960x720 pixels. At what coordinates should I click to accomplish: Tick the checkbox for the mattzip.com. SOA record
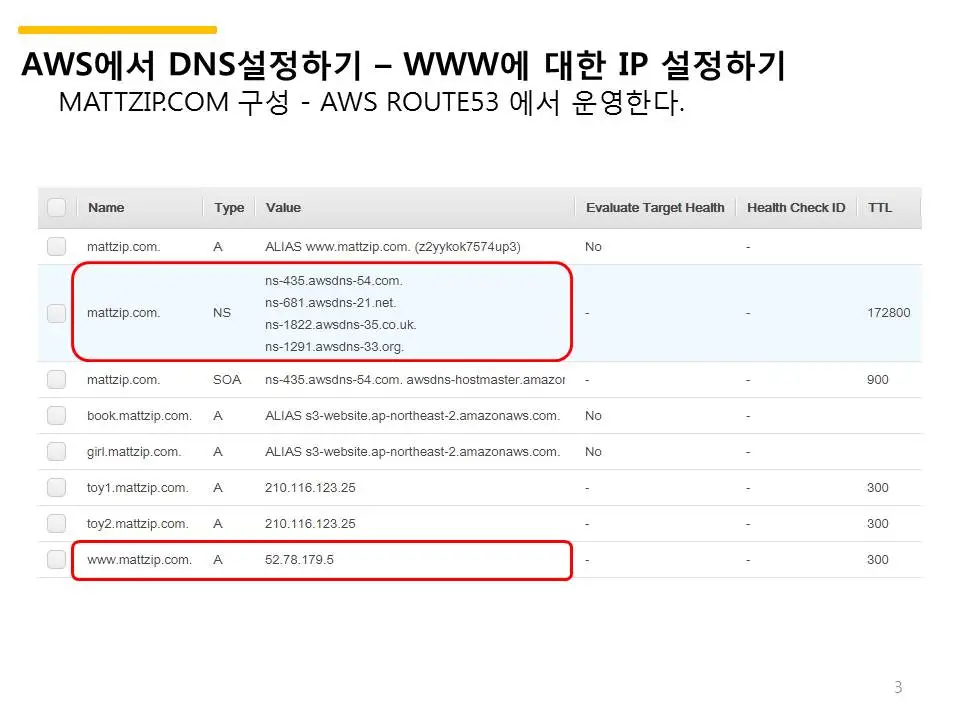tap(56, 380)
